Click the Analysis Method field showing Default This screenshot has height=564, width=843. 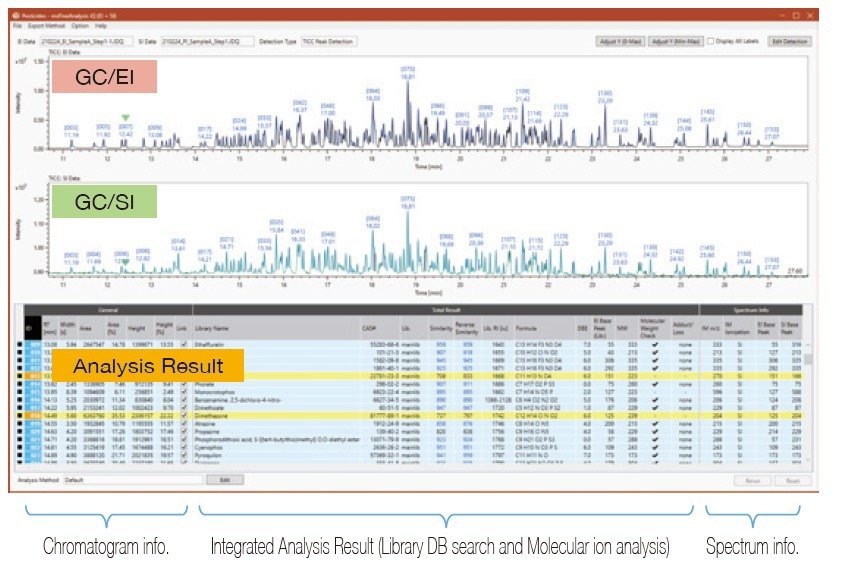133,480
